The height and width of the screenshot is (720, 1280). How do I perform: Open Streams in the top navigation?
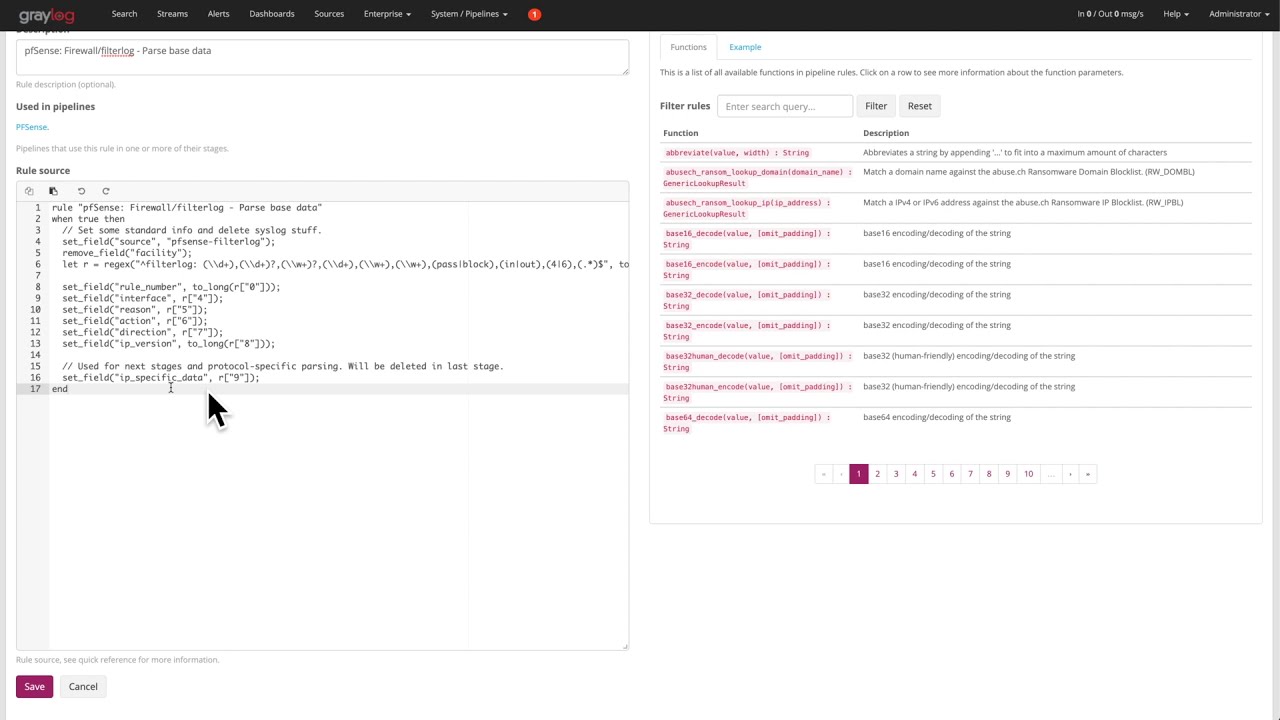[x=172, y=14]
